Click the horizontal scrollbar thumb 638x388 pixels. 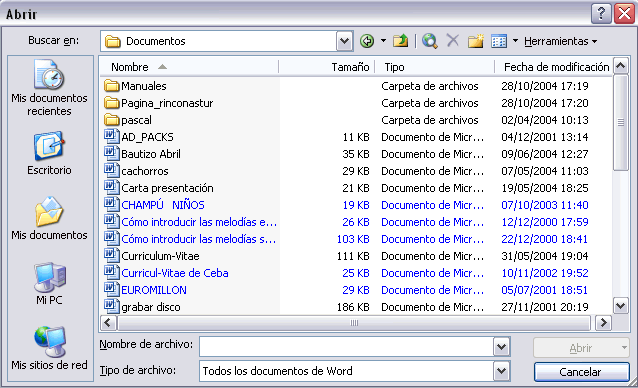coord(354,323)
